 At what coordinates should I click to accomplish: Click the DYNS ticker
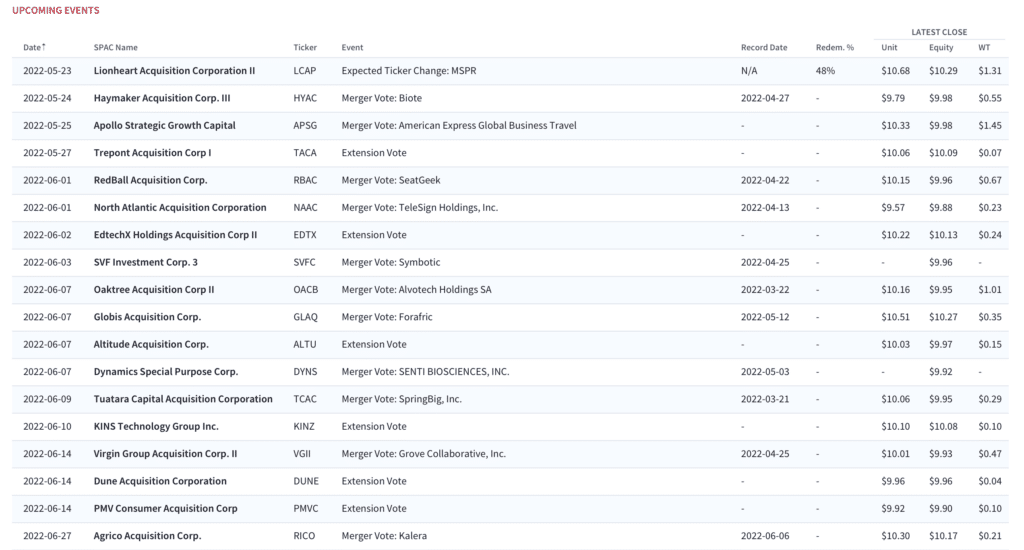pos(305,372)
